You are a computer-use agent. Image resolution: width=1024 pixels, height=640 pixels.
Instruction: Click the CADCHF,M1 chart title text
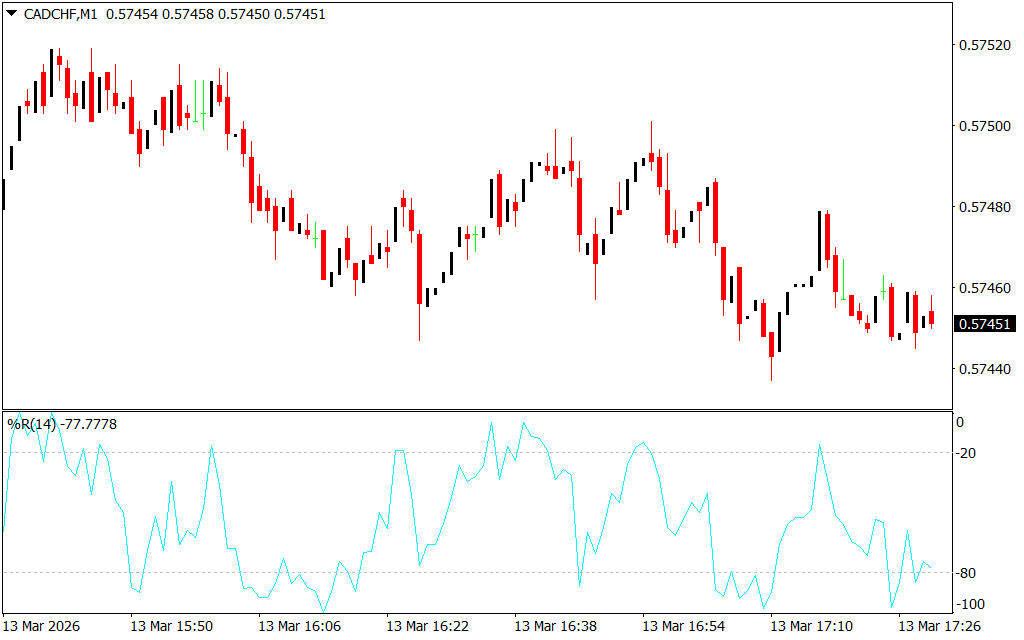[60, 15]
